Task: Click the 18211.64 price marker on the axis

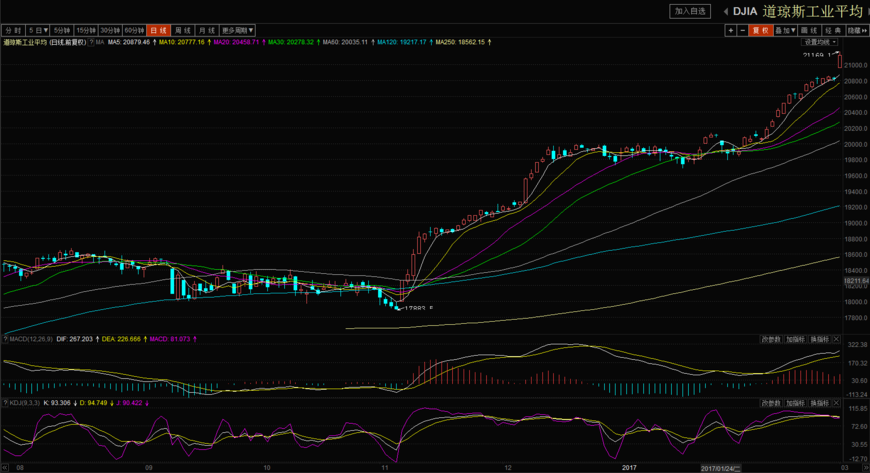Action: coord(856,281)
